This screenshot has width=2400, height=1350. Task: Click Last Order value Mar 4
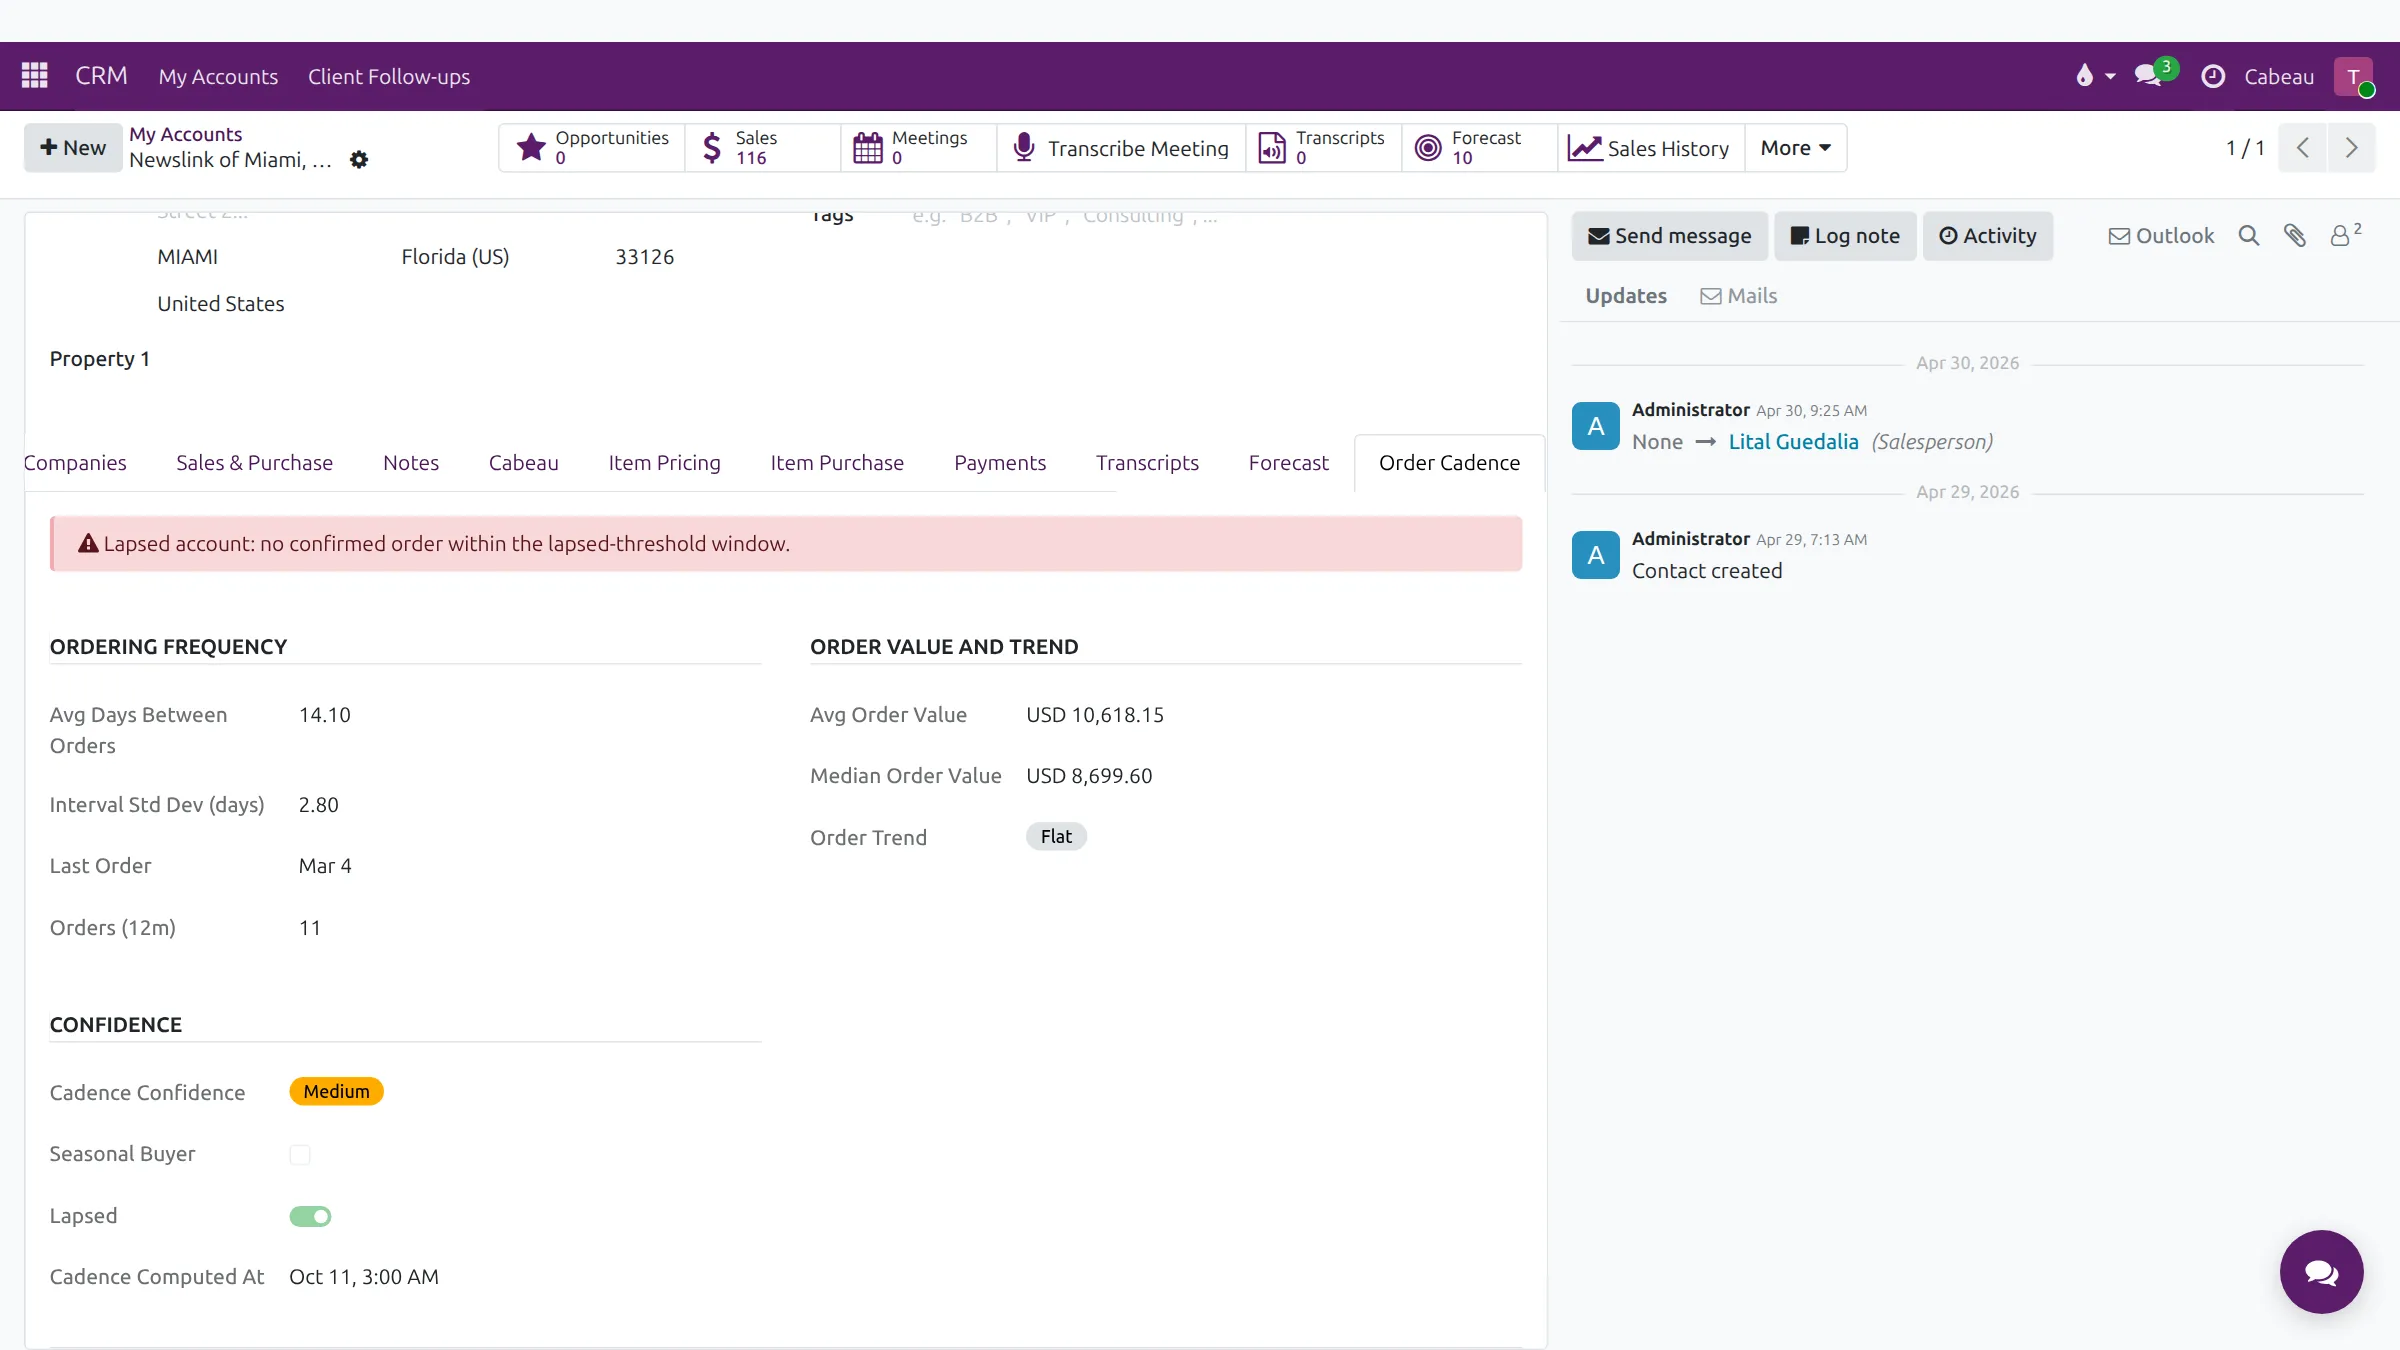coord(325,866)
